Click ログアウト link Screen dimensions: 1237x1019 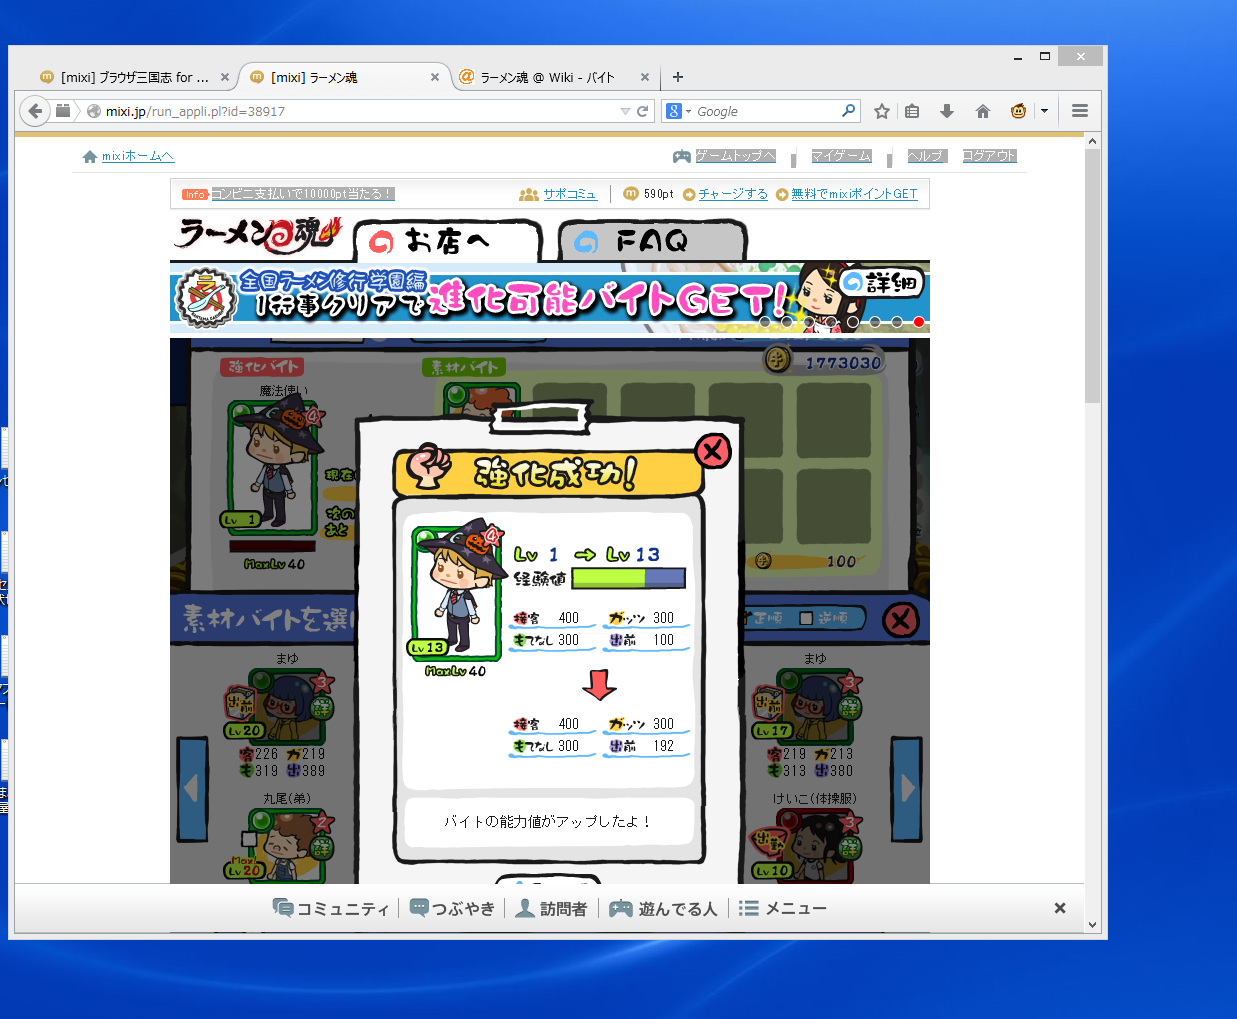coord(989,156)
